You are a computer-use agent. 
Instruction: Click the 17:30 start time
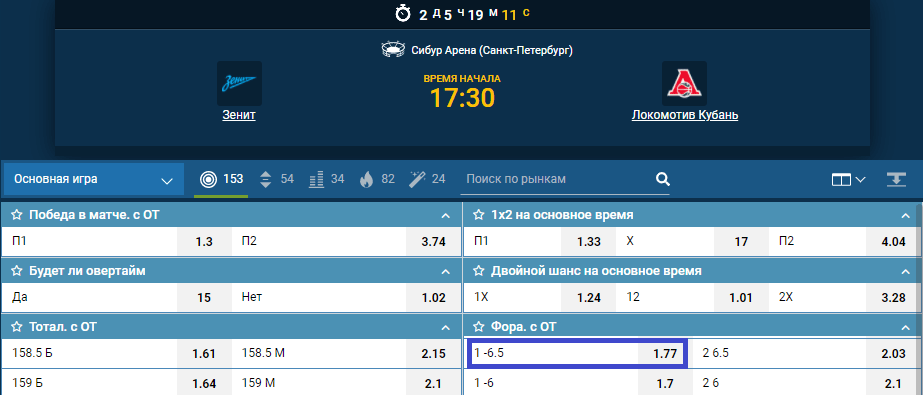tap(462, 98)
